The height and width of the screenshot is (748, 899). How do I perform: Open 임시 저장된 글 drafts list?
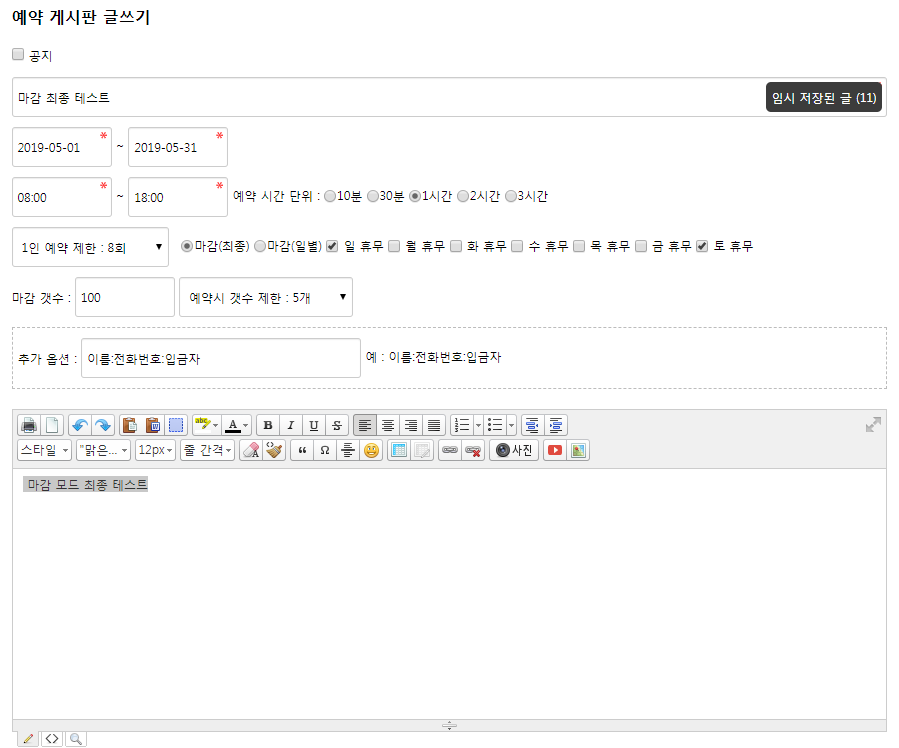click(x=824, y=97)
